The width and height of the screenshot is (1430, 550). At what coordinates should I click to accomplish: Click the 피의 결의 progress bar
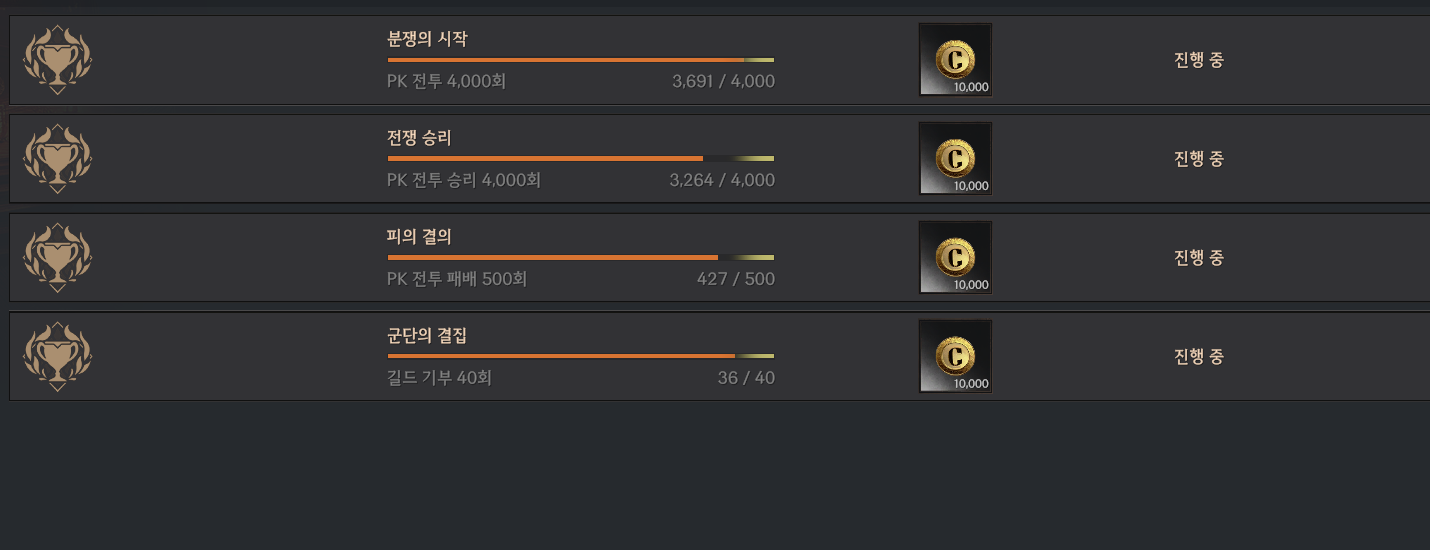pyautogui.click(x=580, y=258)
